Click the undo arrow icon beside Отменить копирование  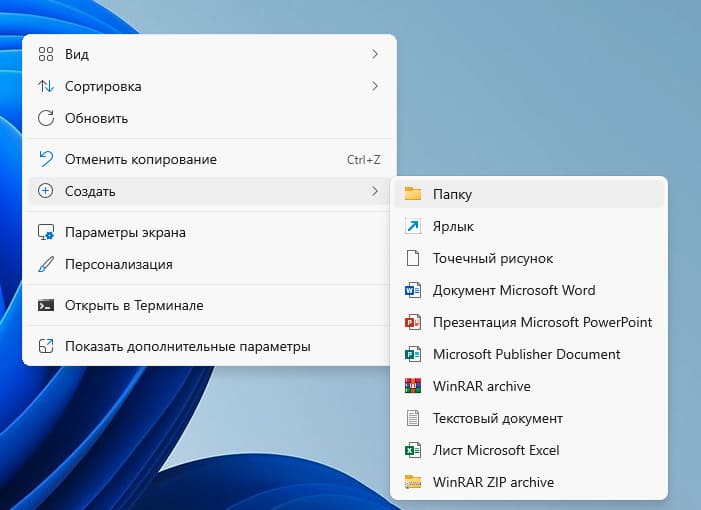point(46,159)
